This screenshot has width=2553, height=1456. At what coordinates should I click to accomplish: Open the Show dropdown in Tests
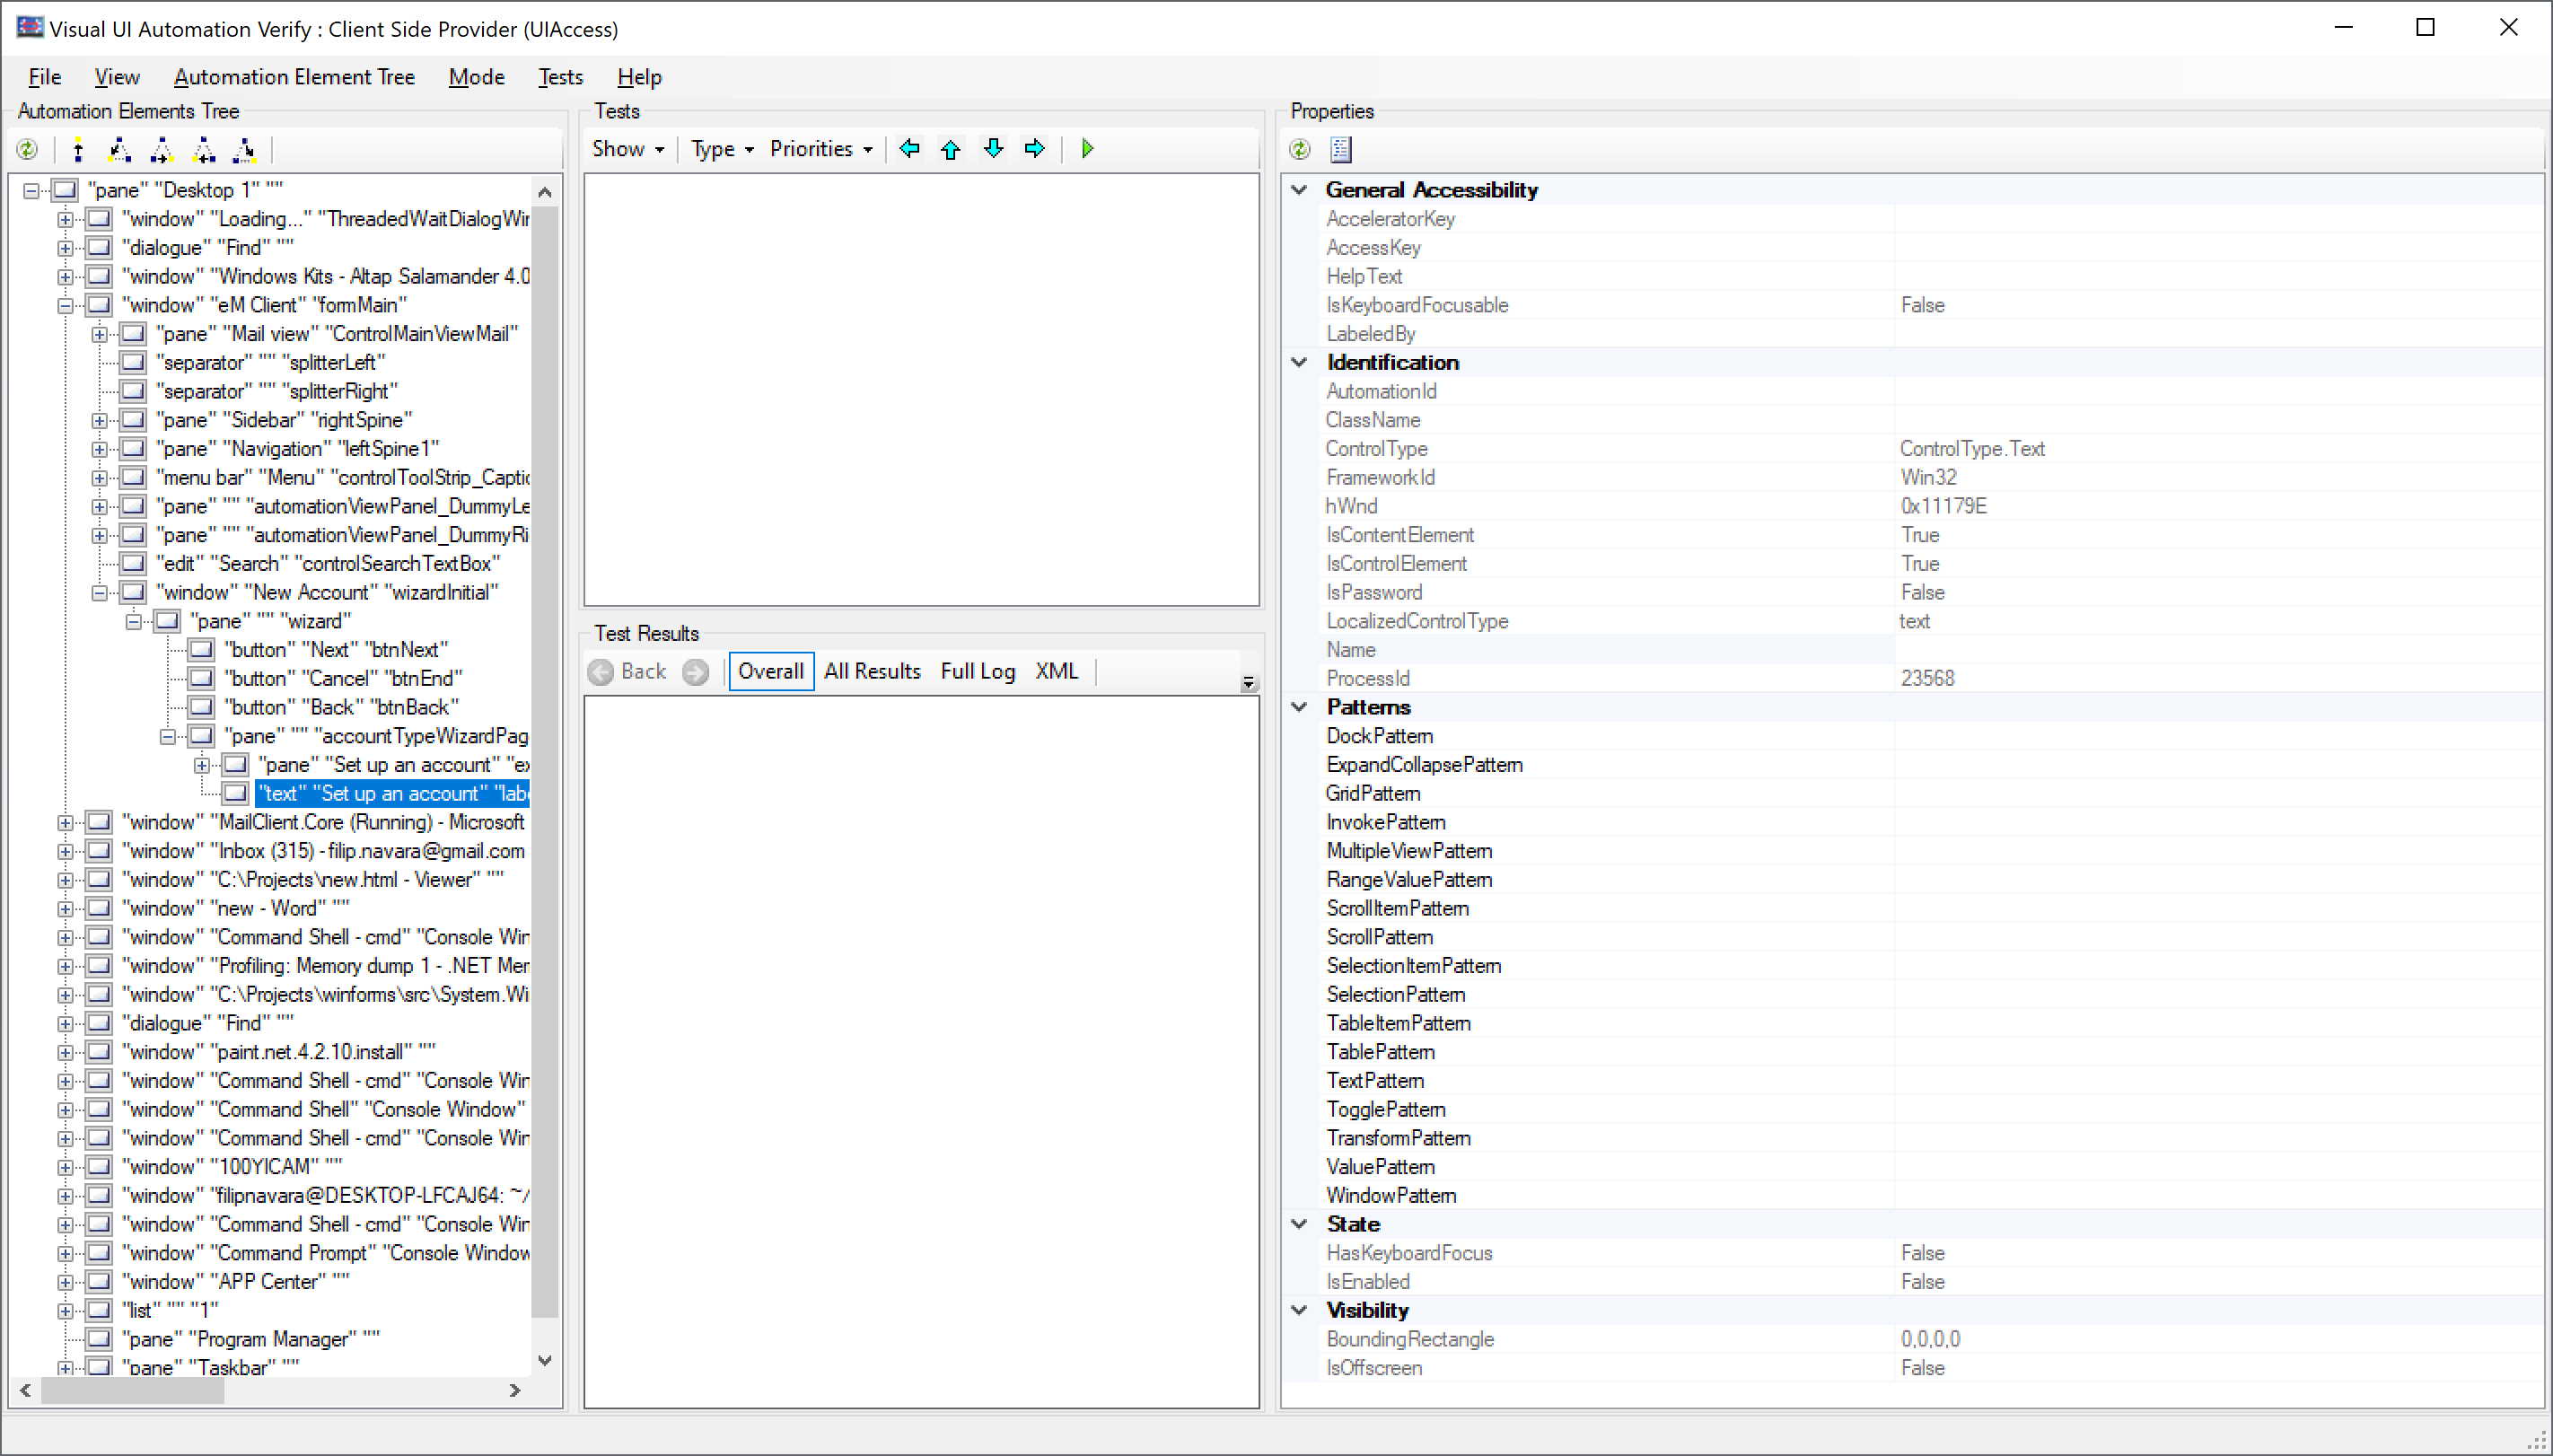click(x=628, y=149)
